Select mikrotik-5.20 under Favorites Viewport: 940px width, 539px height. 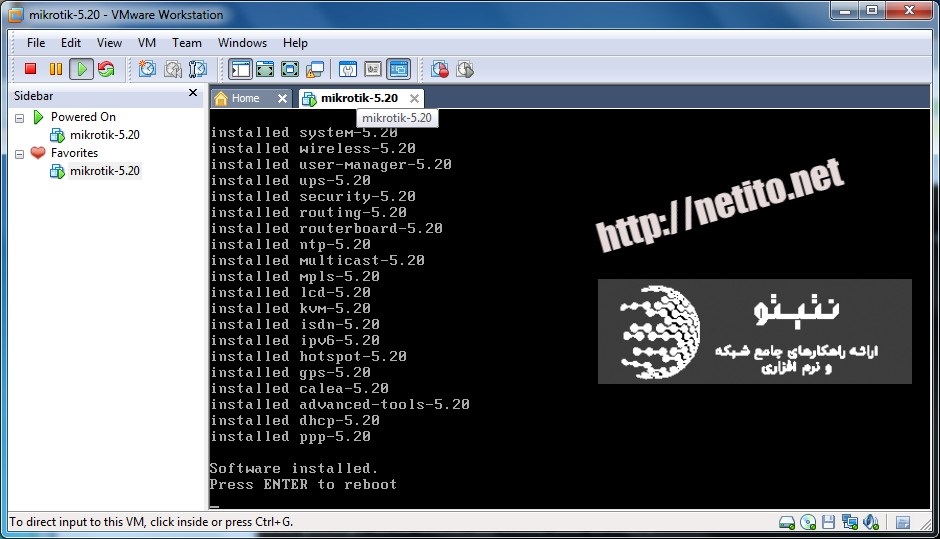[x=104, y=171]
